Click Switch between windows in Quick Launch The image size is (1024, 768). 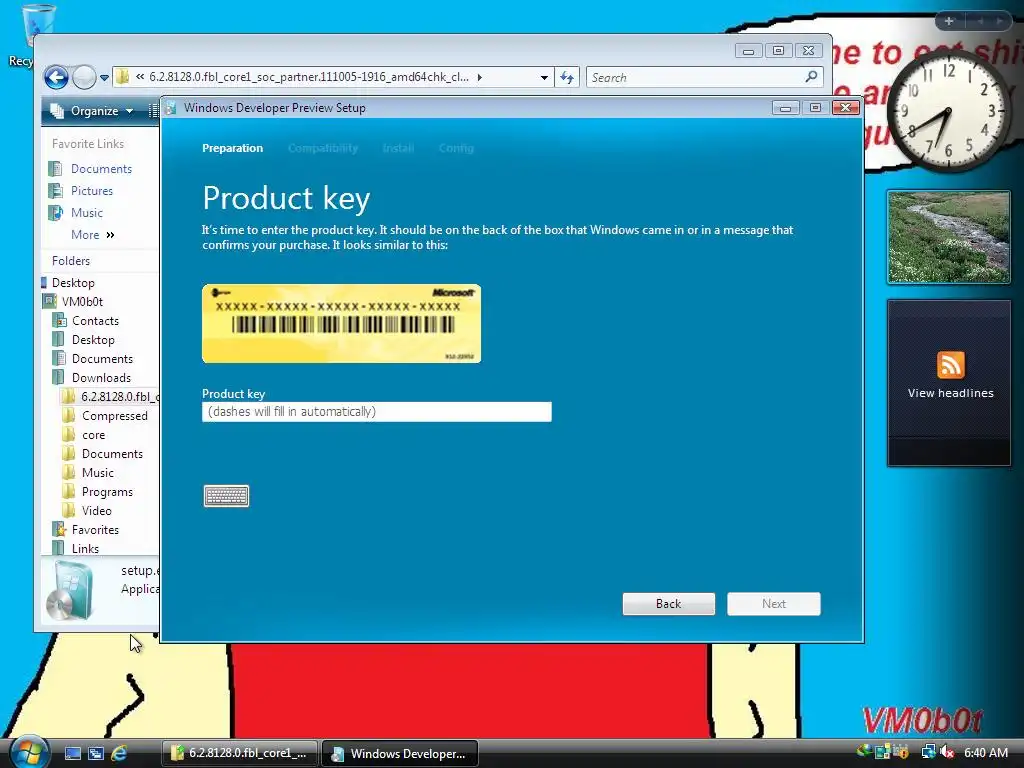tap(96, 754)
